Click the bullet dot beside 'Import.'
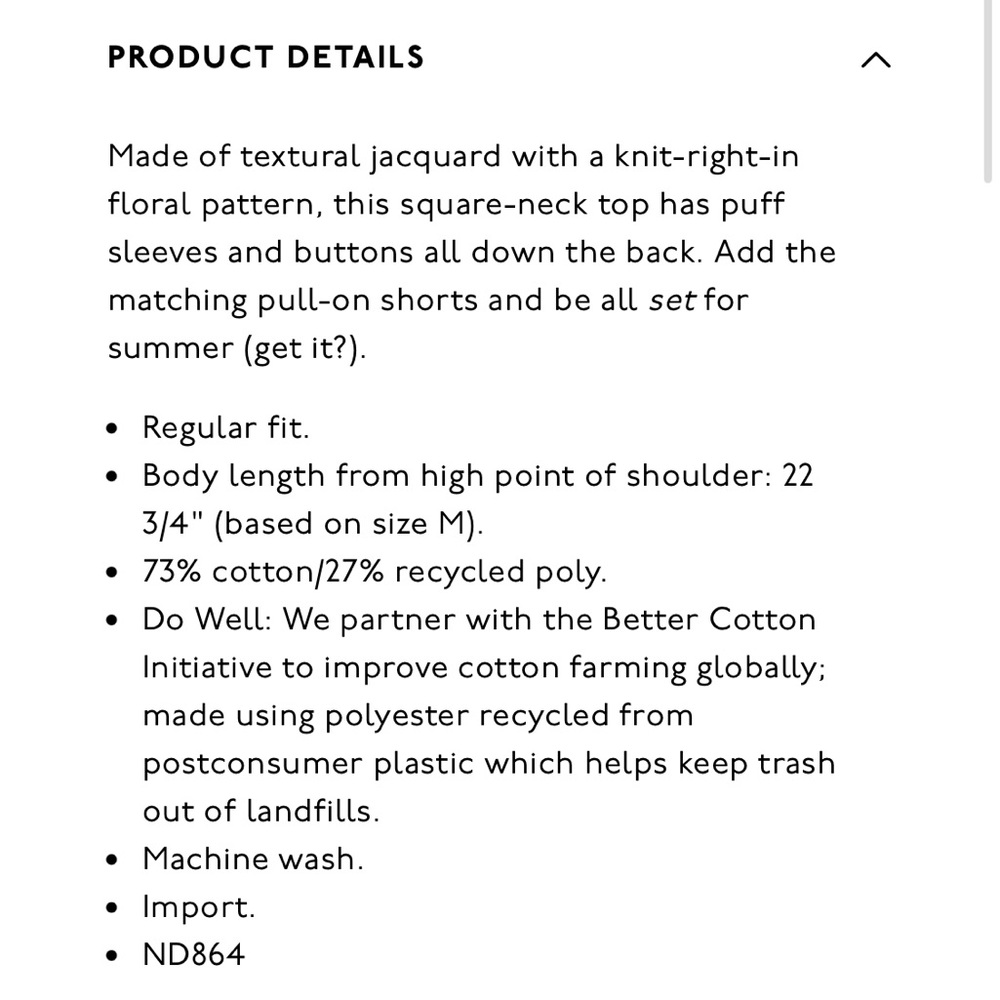The height and width of the screenshot is (1000, 1000). (x=112, y=908)
